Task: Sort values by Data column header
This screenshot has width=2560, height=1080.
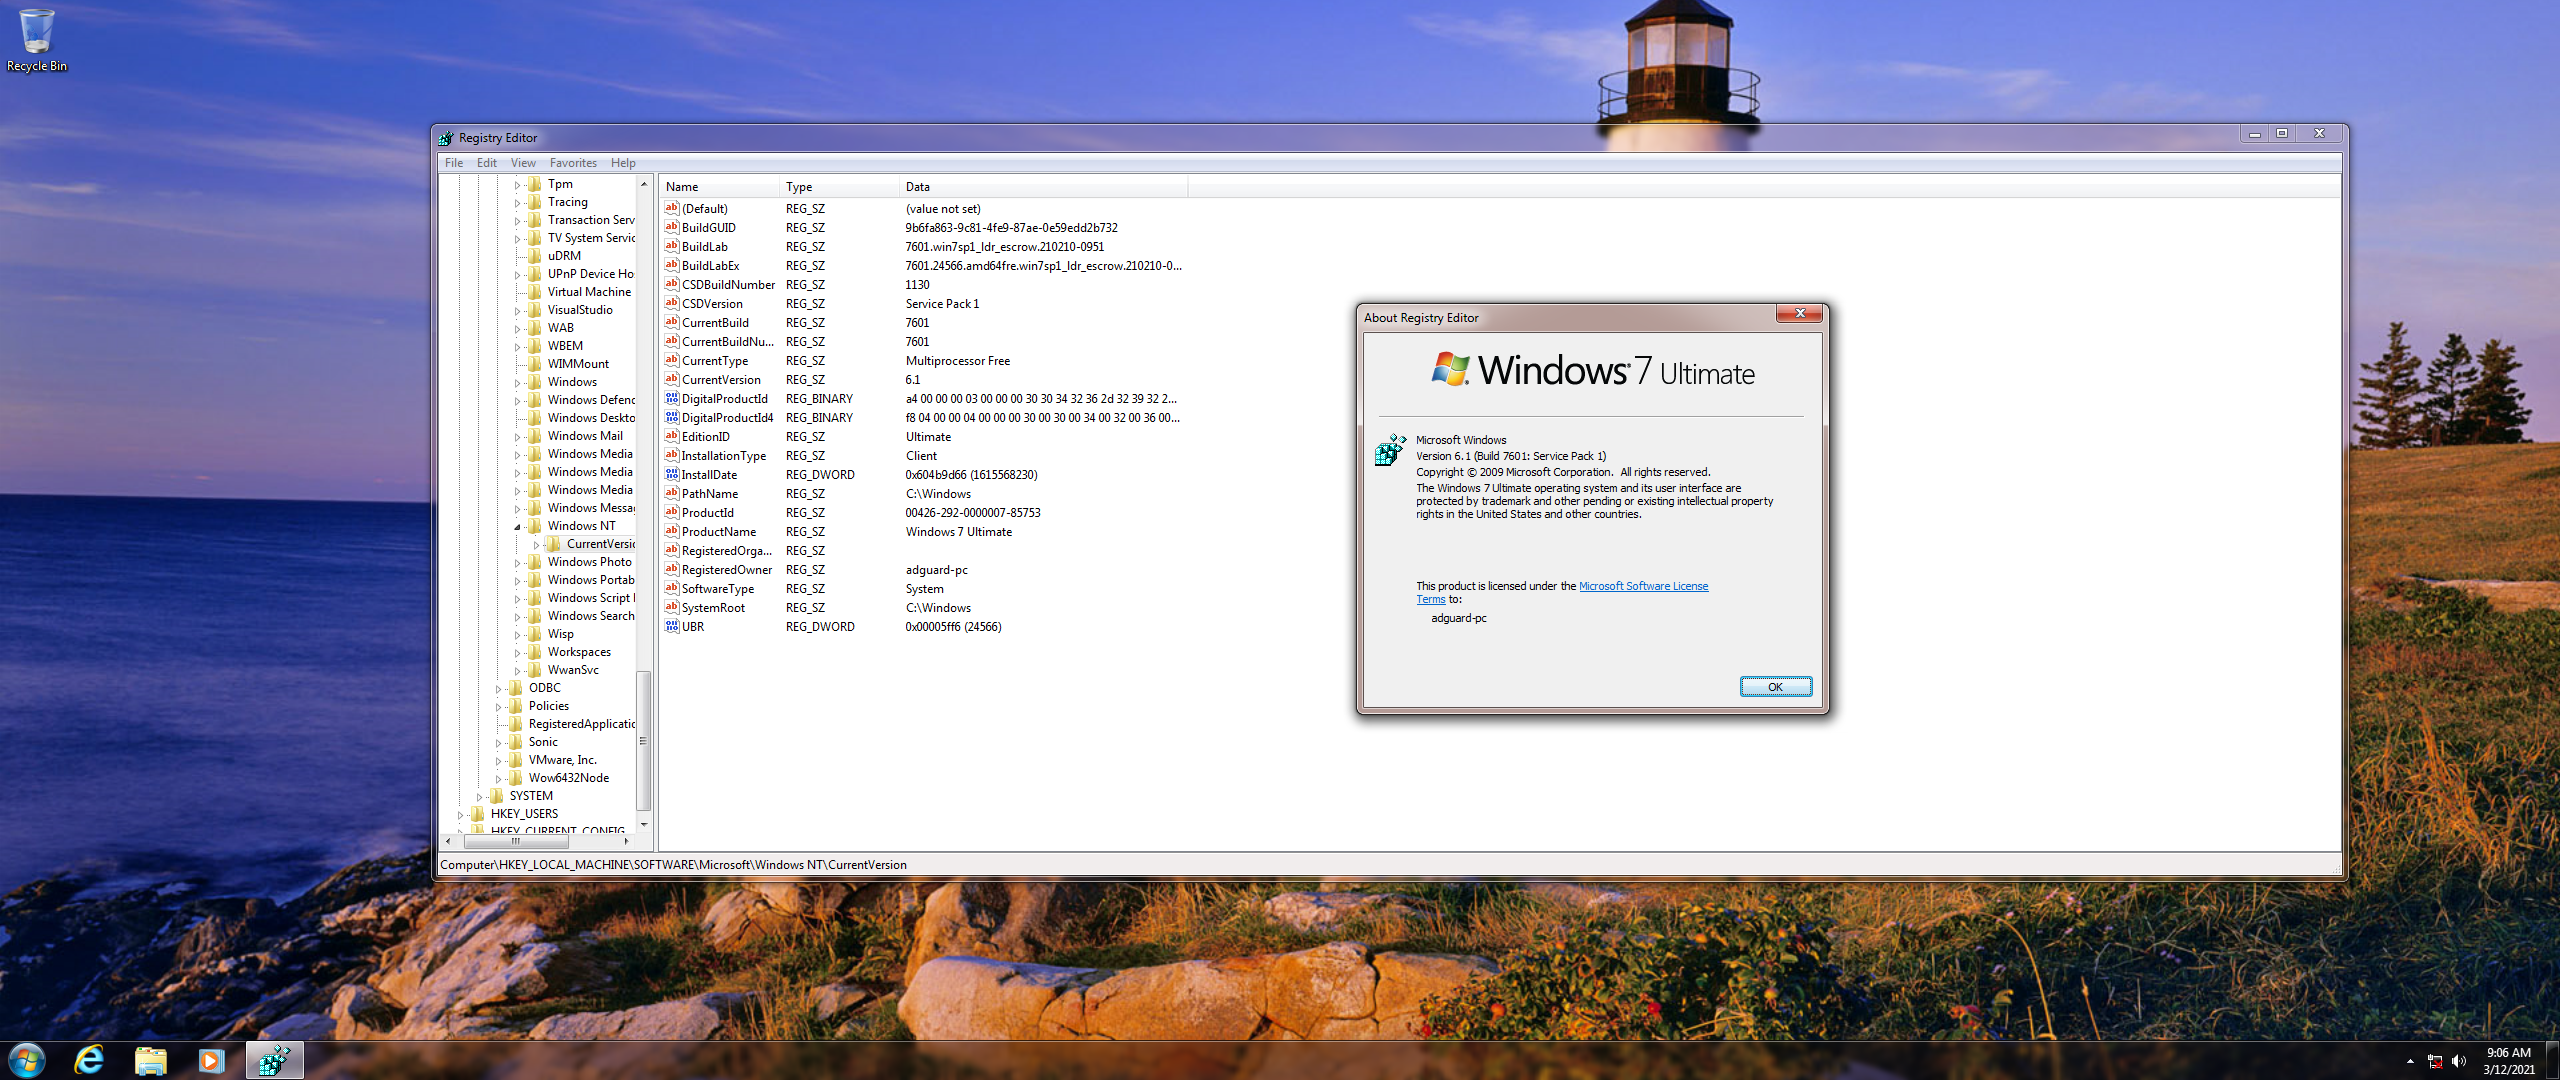Action: [x=1043, y=187]
